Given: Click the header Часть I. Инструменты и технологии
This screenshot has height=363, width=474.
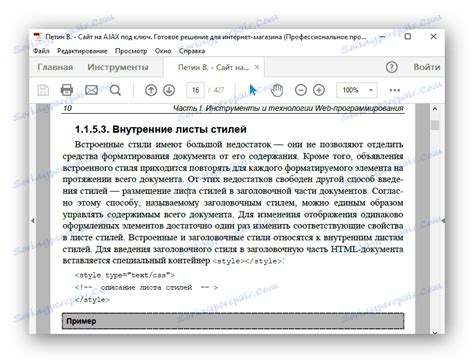Looking at the screenshot, I should point(288,108).
